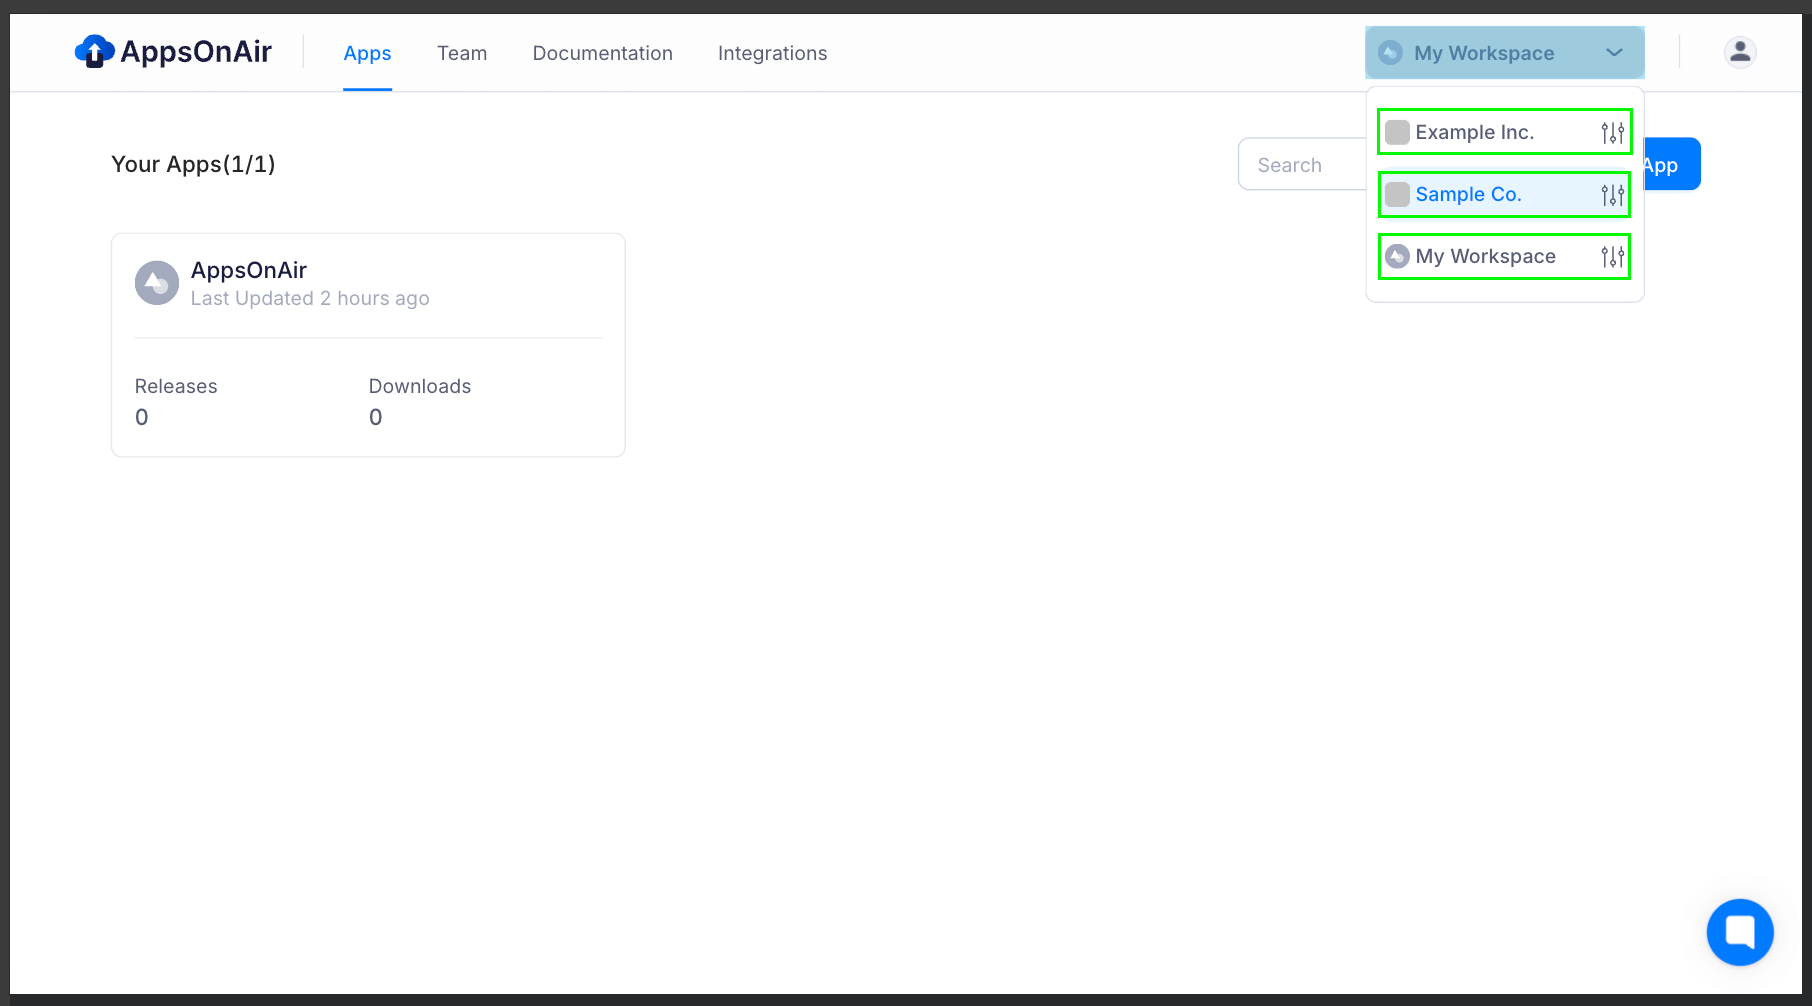This screenshot has width=1812, height=1006.
Task: Switch to Sample Co. workspace
Action: 1468,195
